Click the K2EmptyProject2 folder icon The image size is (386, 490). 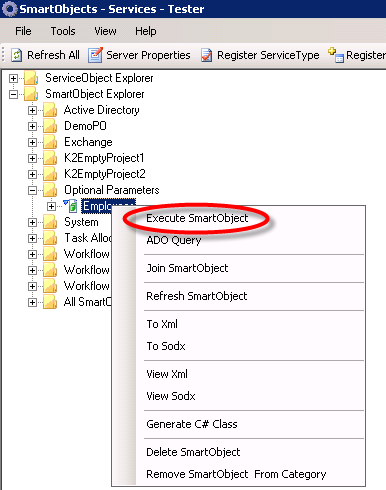click(x=50, y=174)
